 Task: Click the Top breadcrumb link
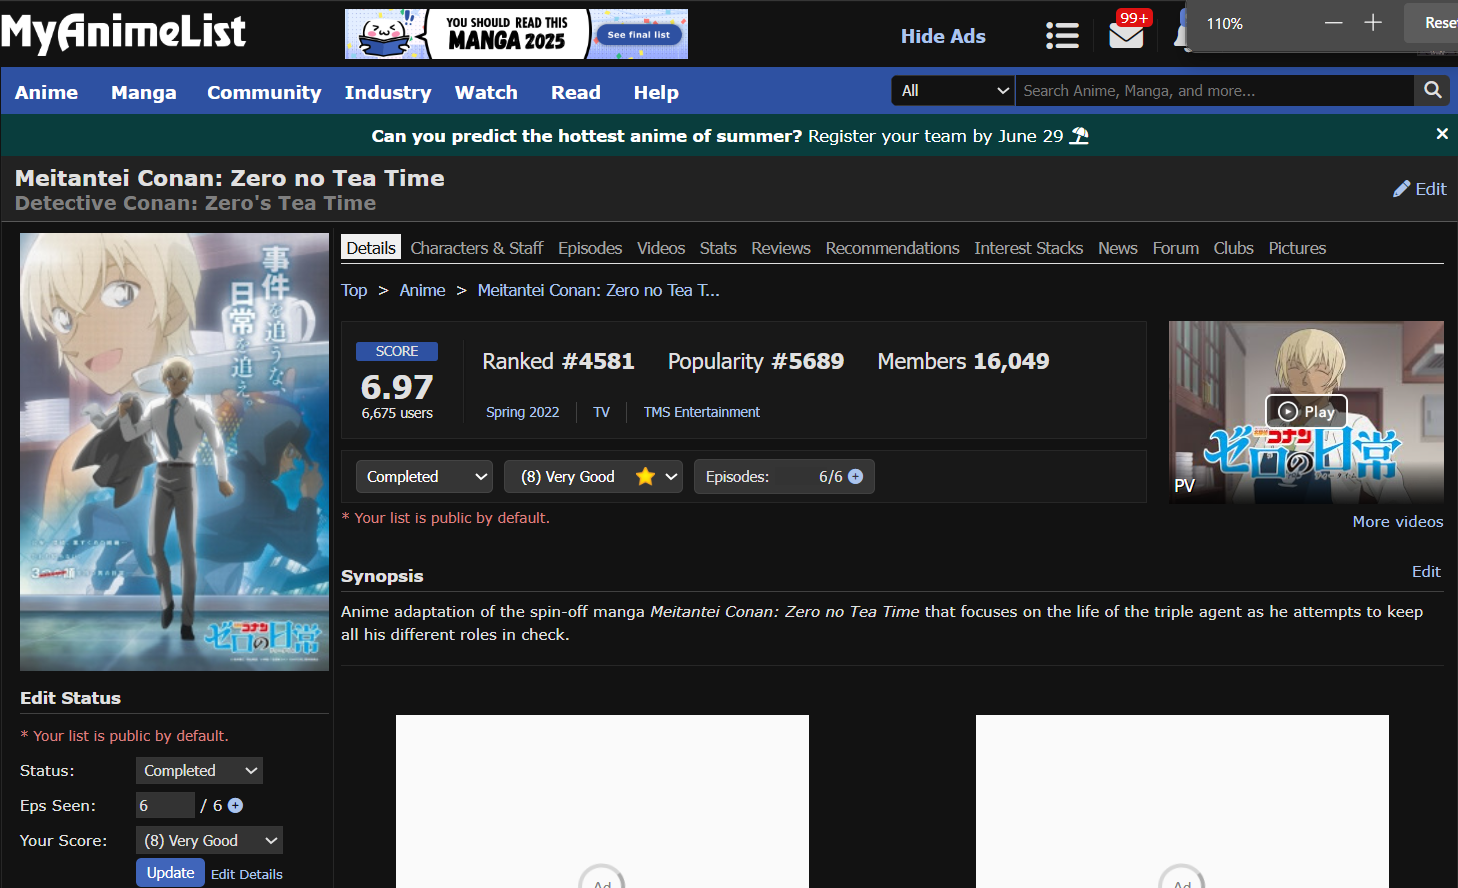point(354,290)
